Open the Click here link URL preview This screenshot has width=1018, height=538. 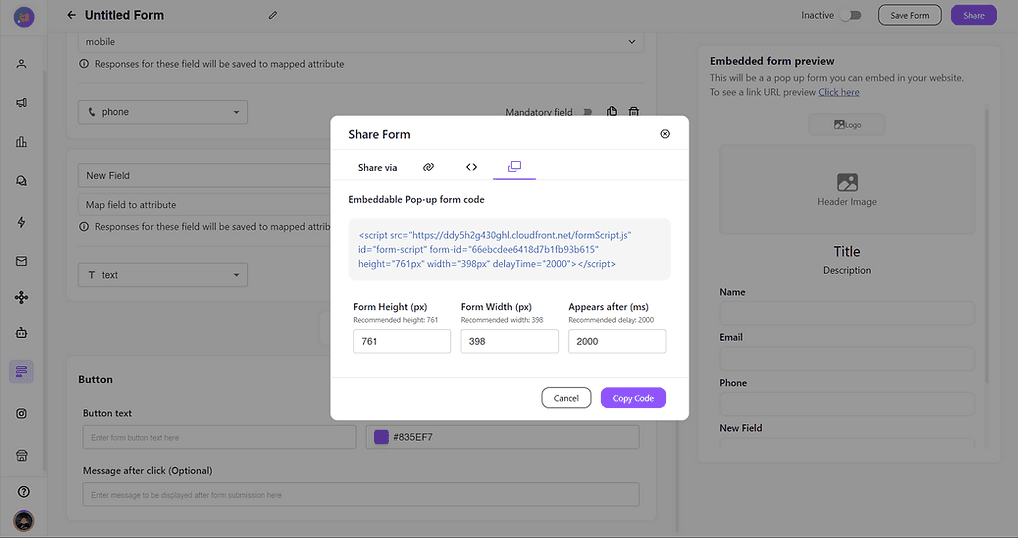(x=838, y=92)
